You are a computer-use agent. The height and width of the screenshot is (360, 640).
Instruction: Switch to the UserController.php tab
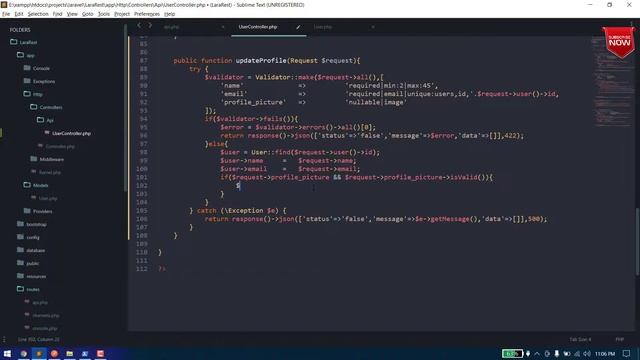coord(258,27)
